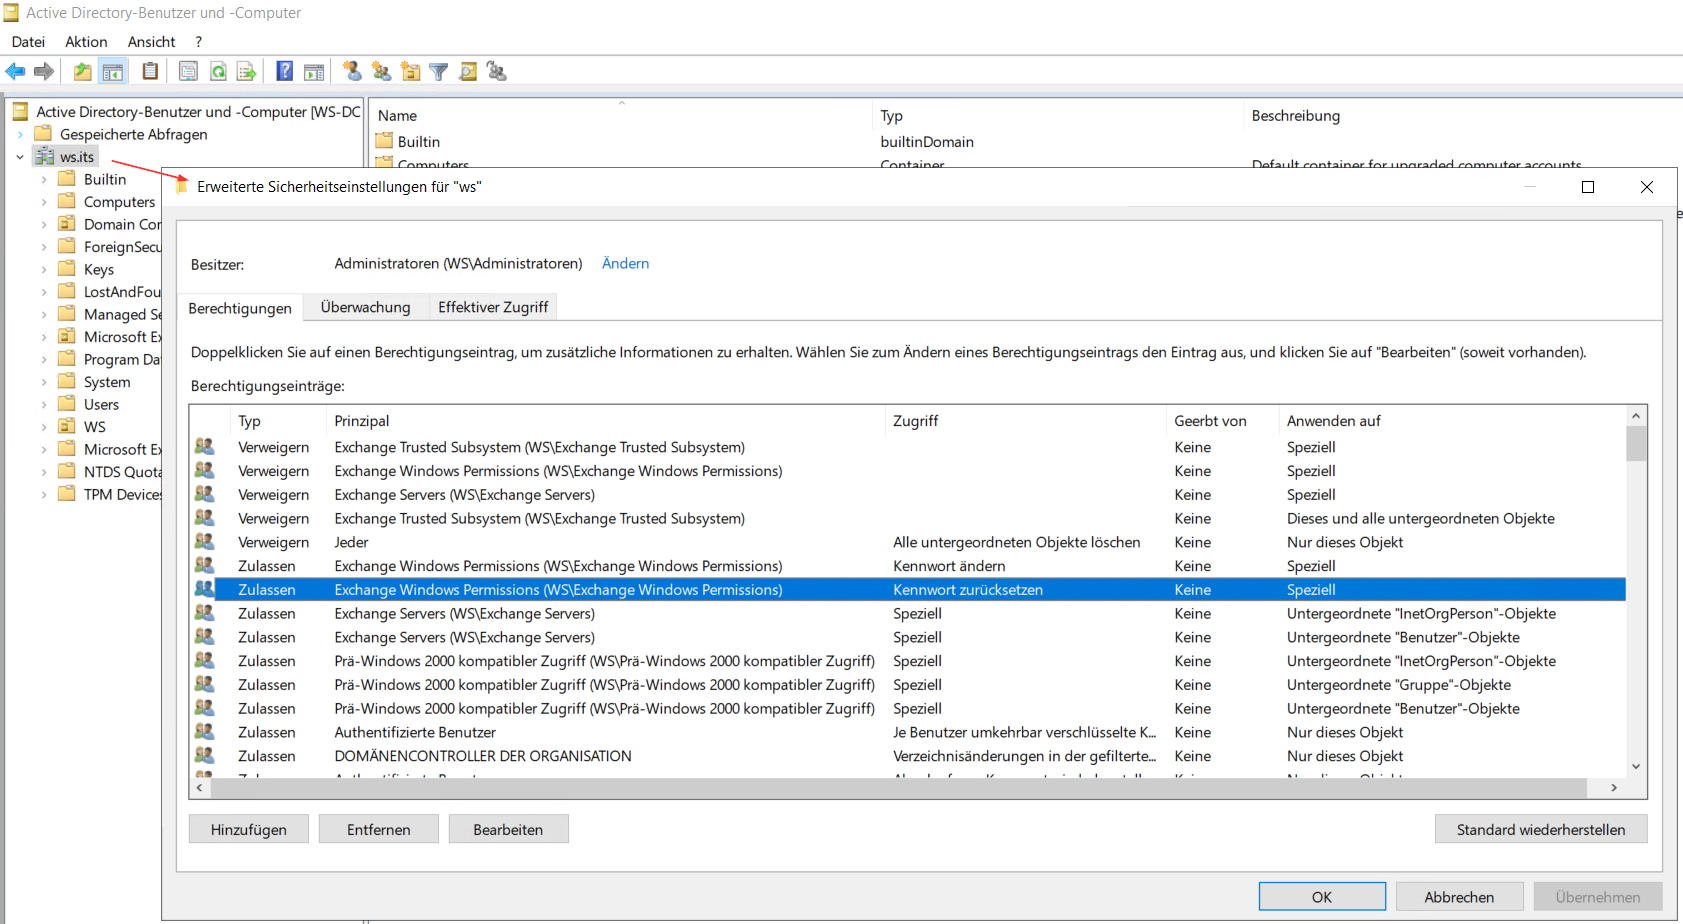
Task: Click the gray Forward arrow in toolbar
Action: [x=44, y=71]
